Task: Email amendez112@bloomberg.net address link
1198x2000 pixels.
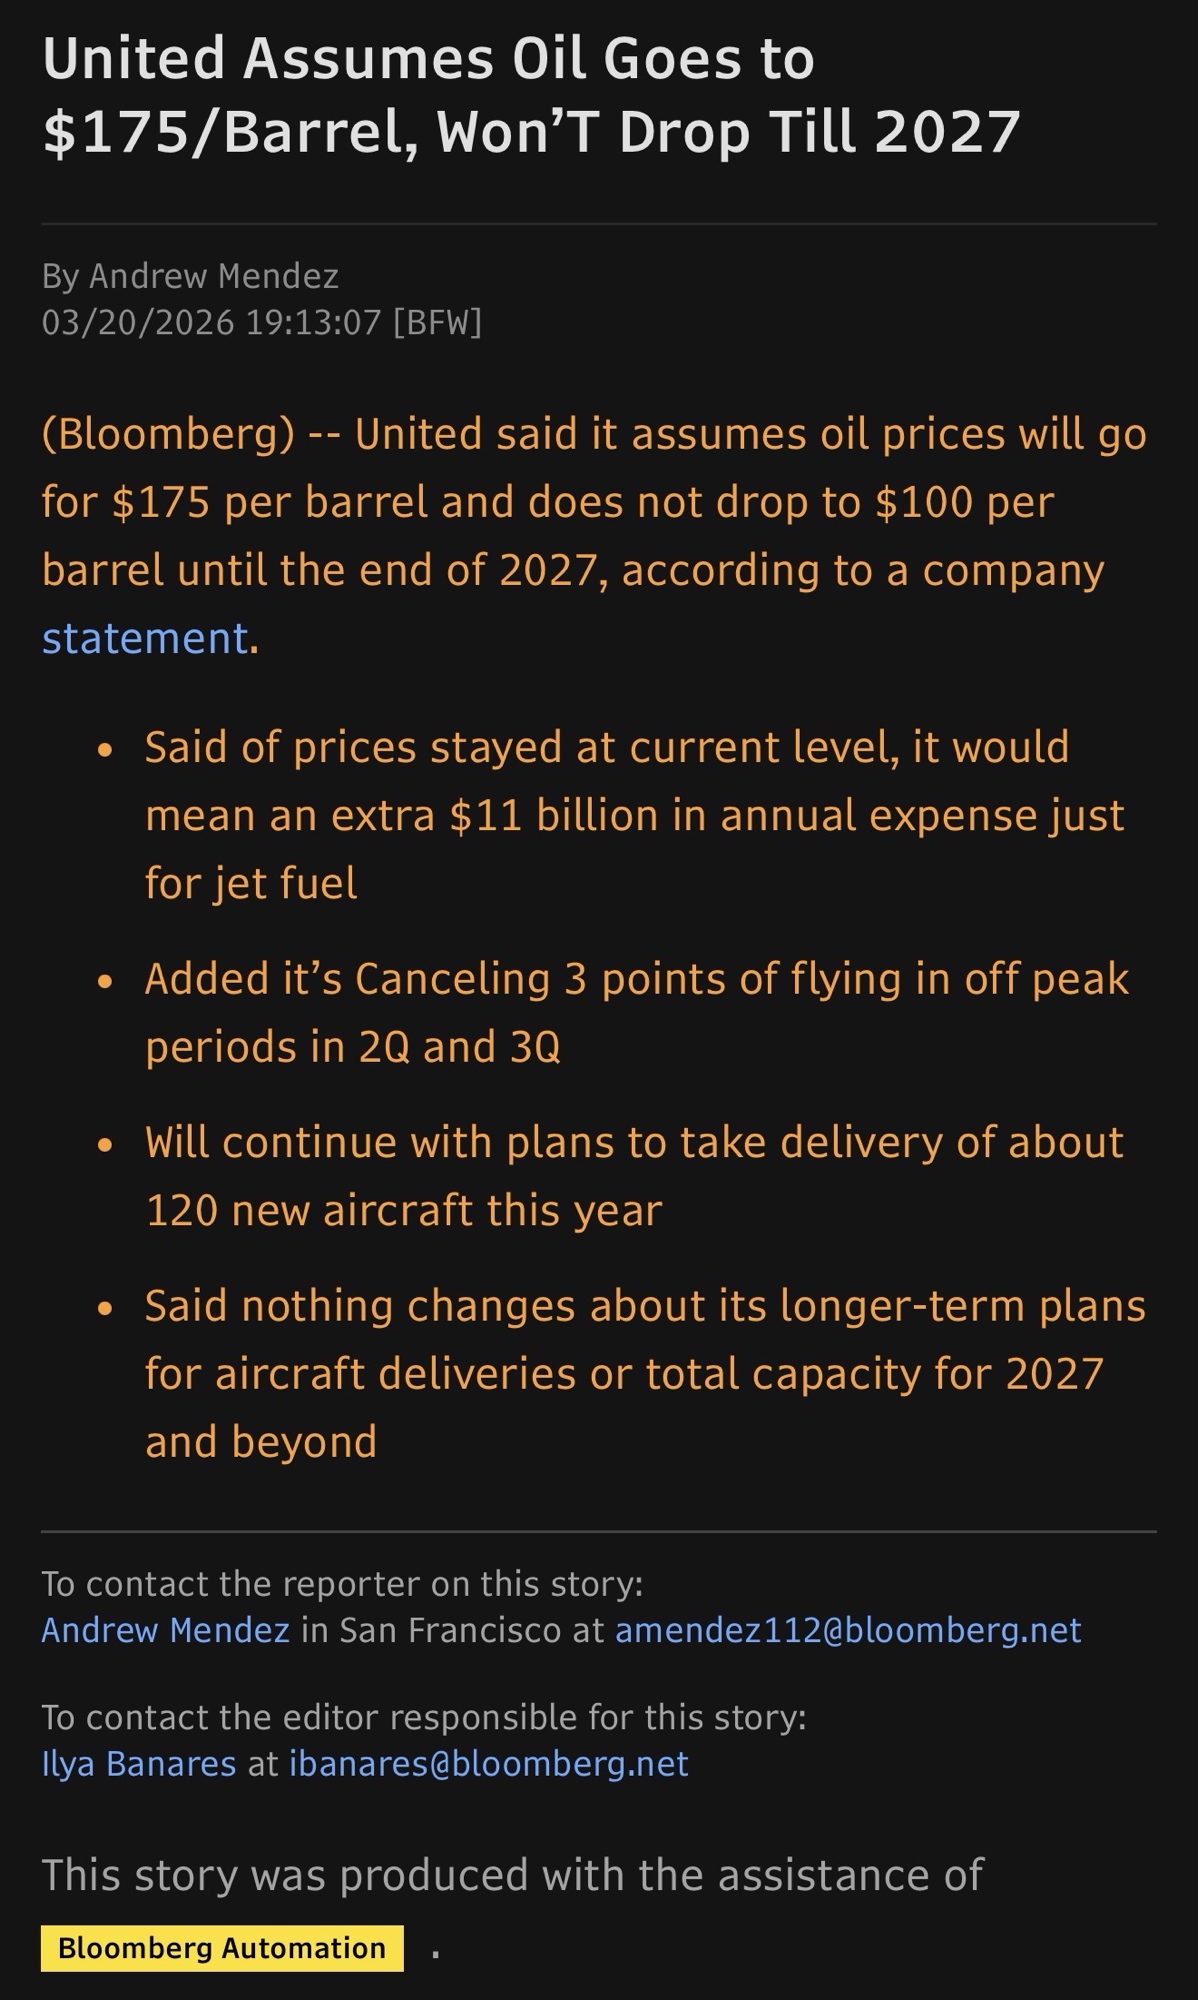Action: [848, 1630]
